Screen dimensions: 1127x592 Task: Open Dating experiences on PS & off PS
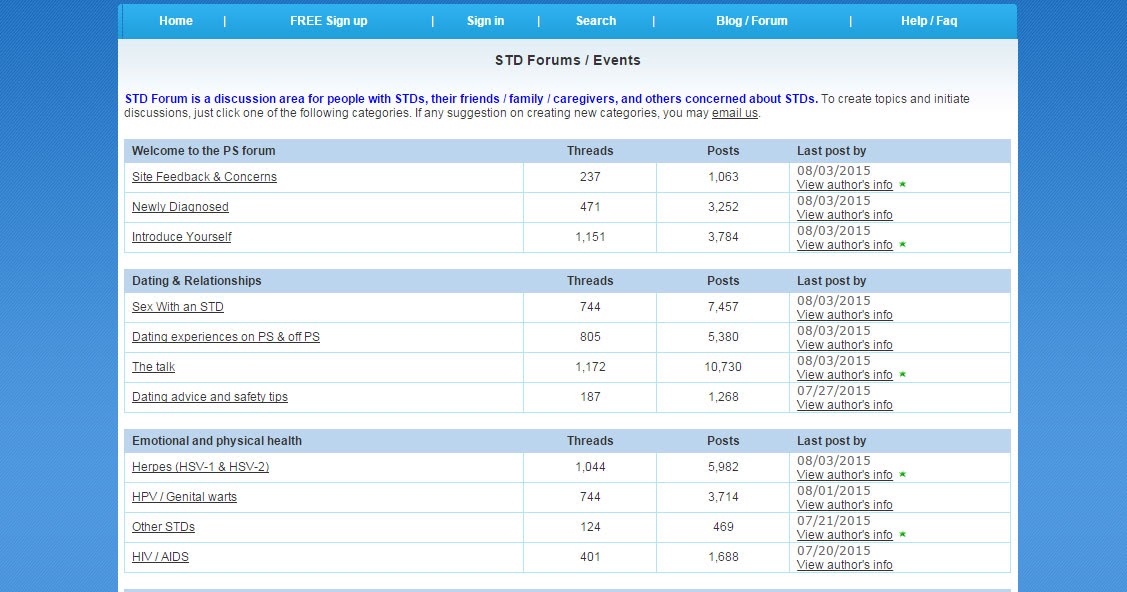(x=226, y=337)
